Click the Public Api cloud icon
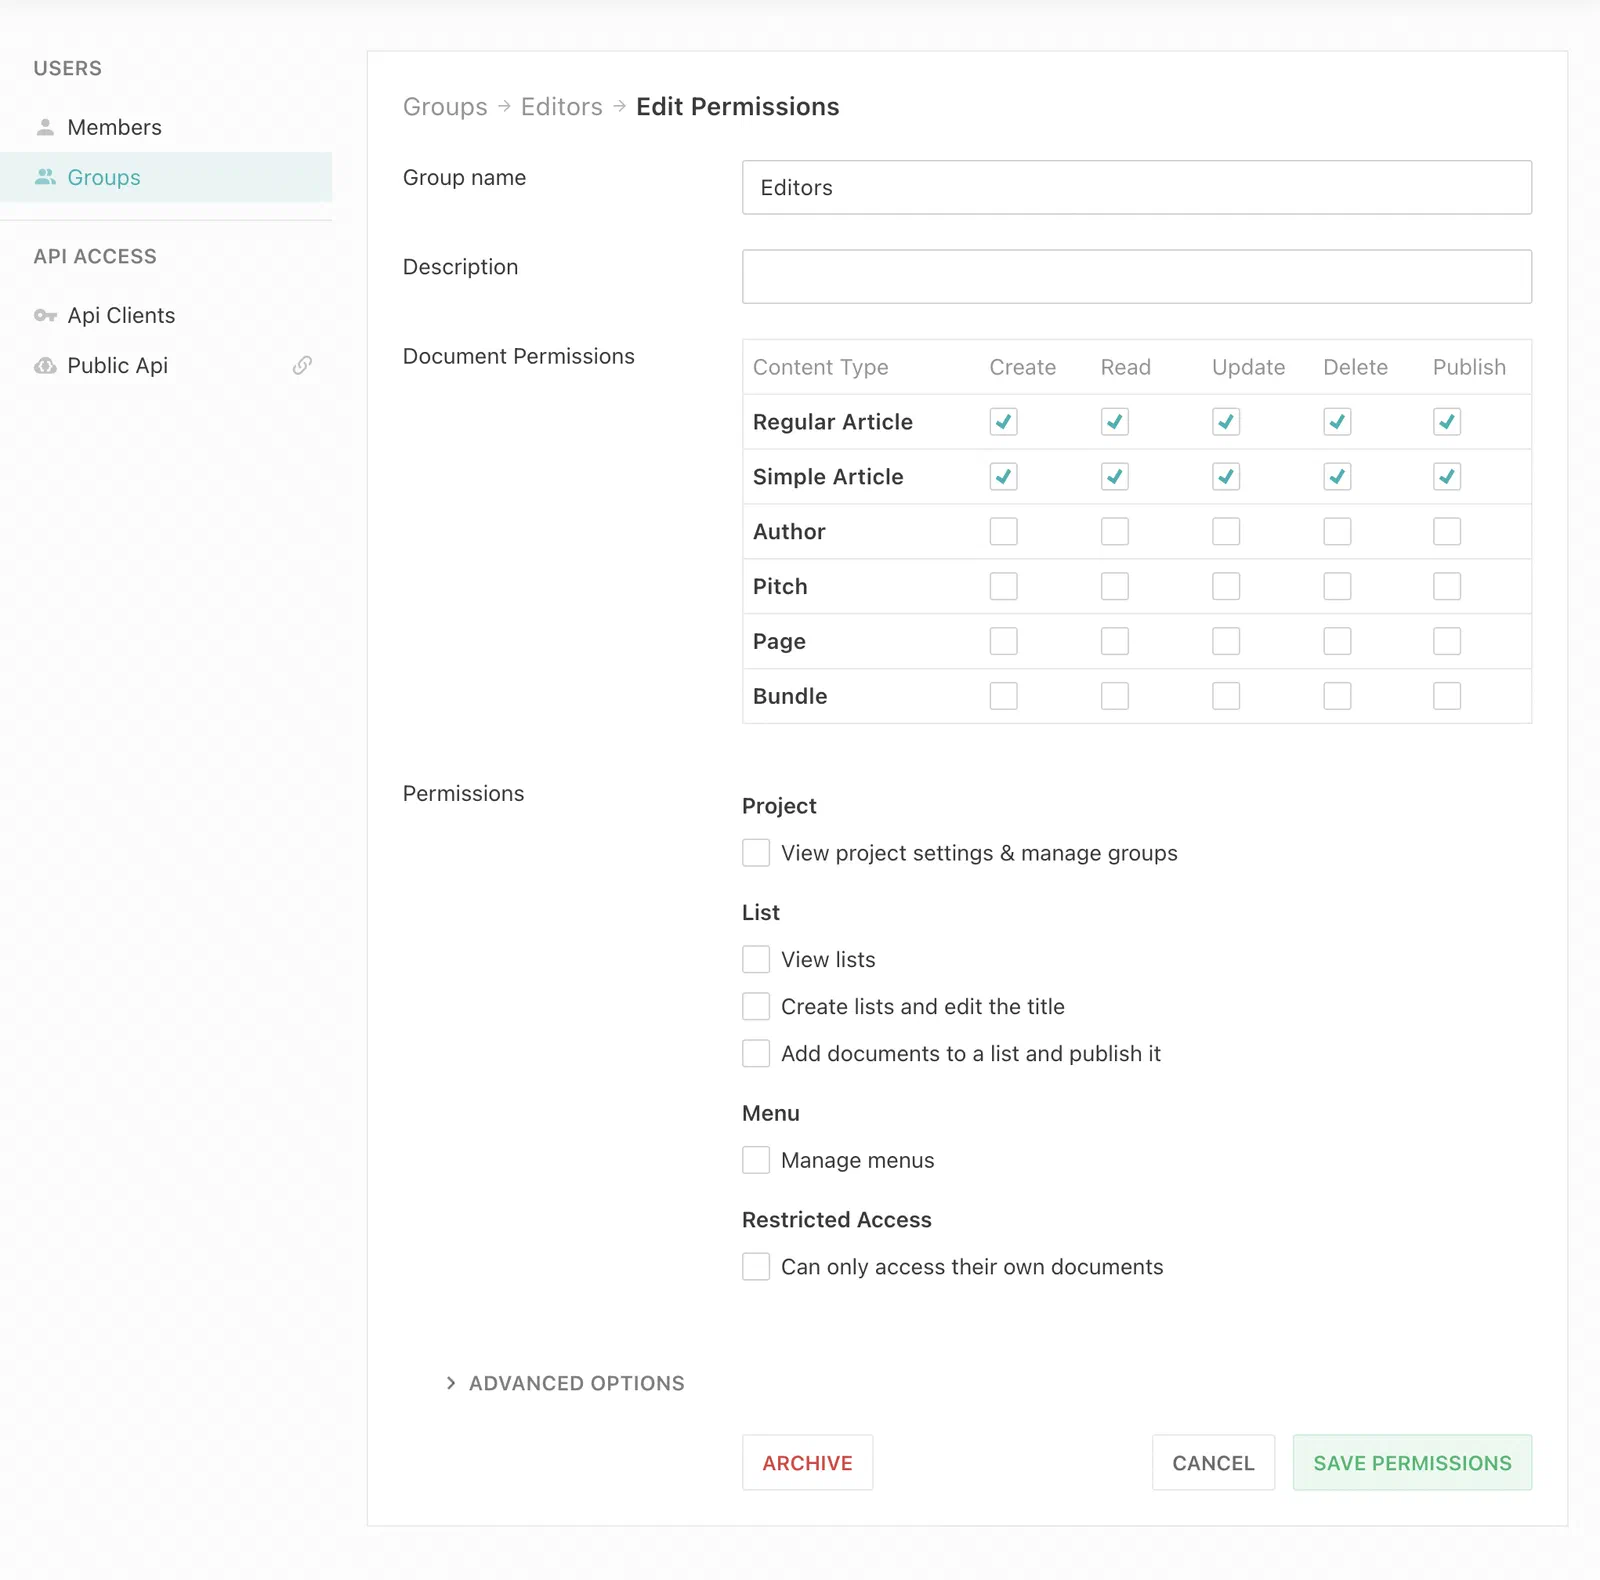 tap(45, 365)
